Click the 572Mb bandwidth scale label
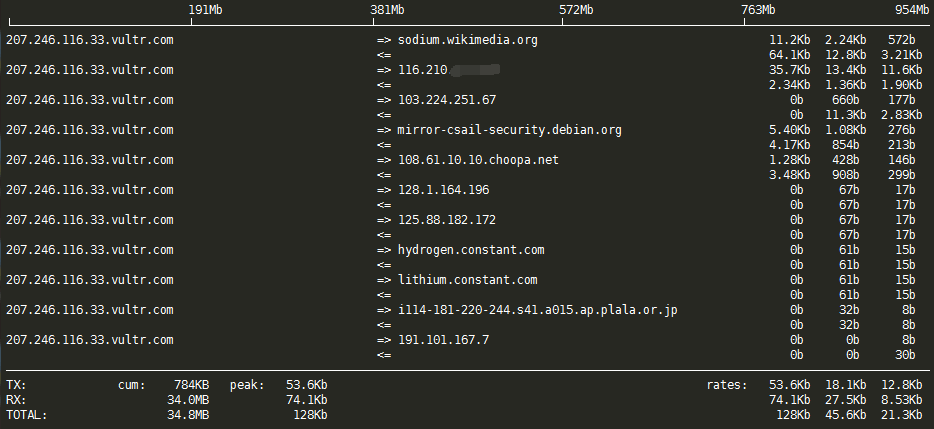 tap(576, 10)
